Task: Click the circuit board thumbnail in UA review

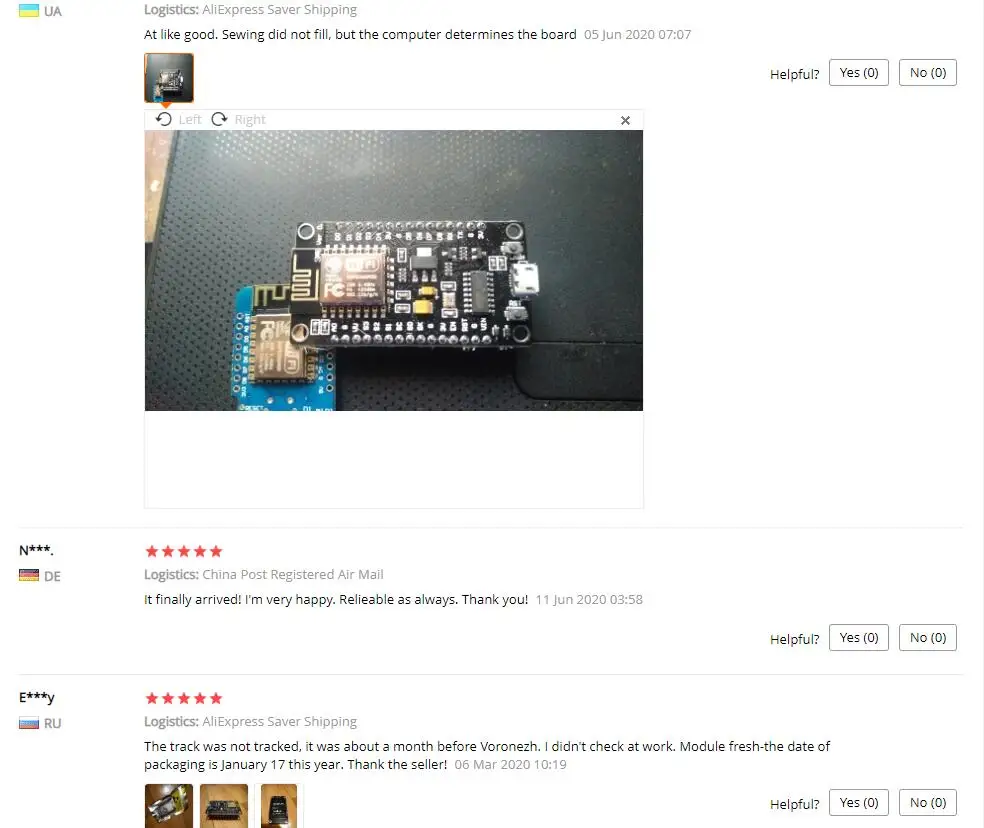Action: (x=169, y=78)
